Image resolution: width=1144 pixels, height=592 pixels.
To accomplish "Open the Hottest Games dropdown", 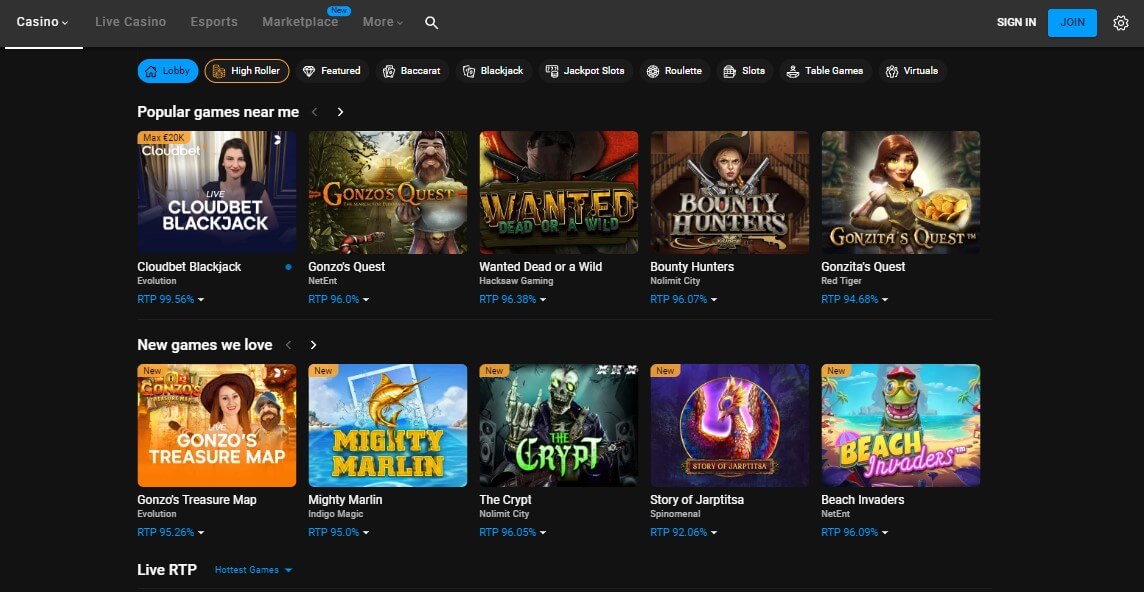I will [x=253, y=570].
